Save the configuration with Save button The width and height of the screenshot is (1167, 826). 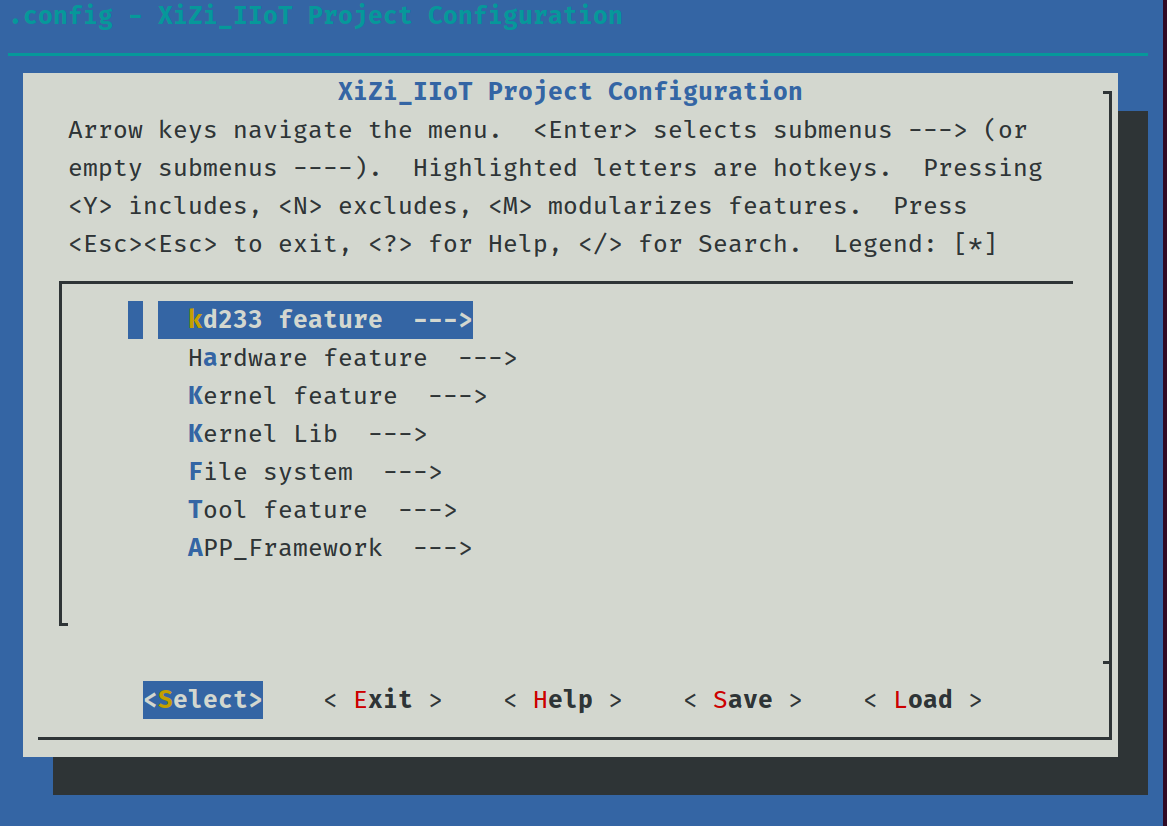(742, 700)
